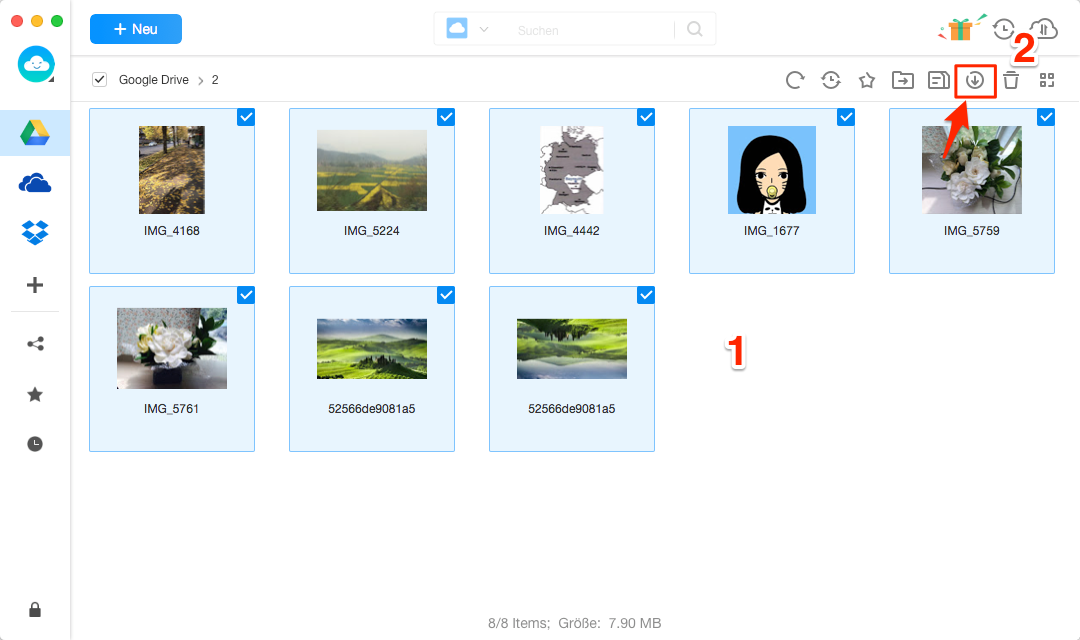Open OneDrive from the sidebar

click(35, 183)
